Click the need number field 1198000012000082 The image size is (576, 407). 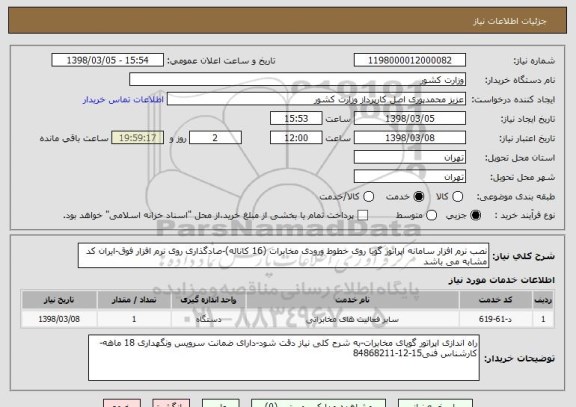point(410,60)
